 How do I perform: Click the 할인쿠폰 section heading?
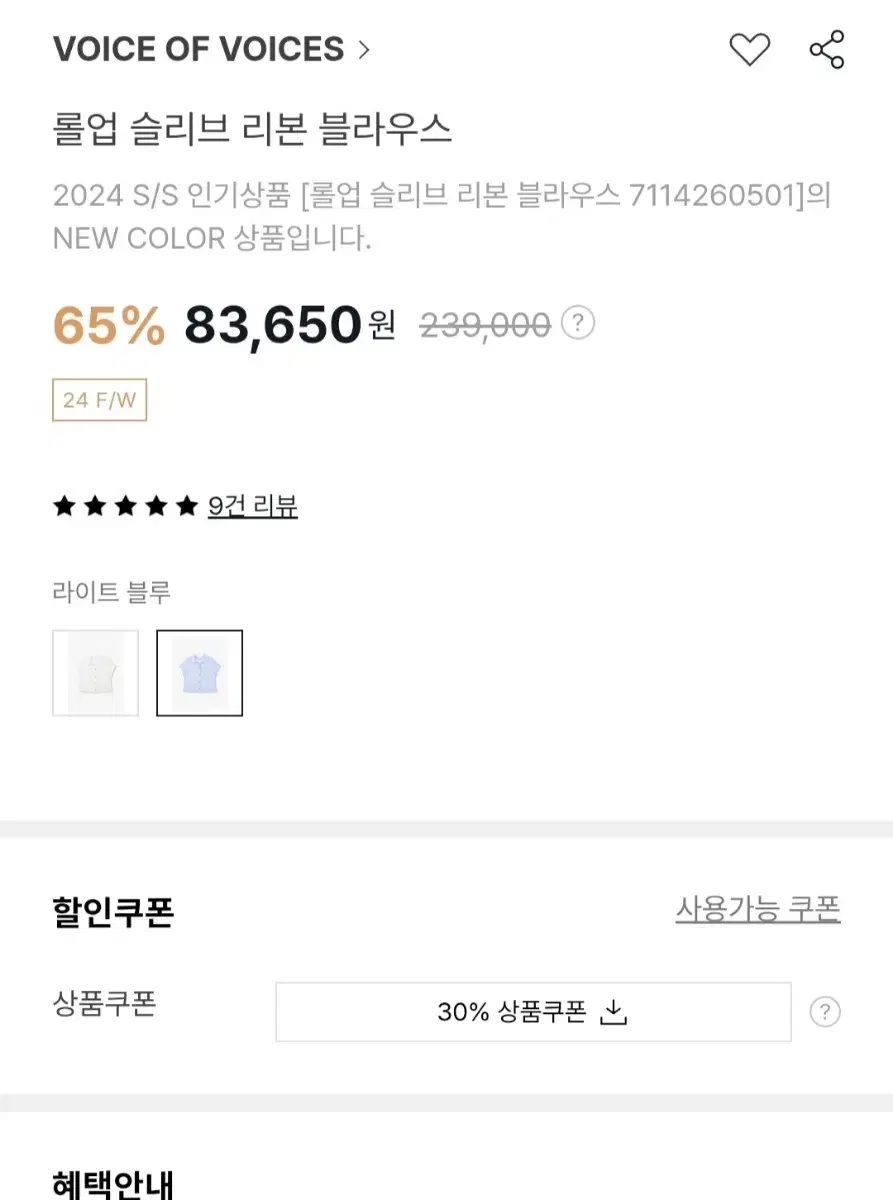(x=113, y=912)
